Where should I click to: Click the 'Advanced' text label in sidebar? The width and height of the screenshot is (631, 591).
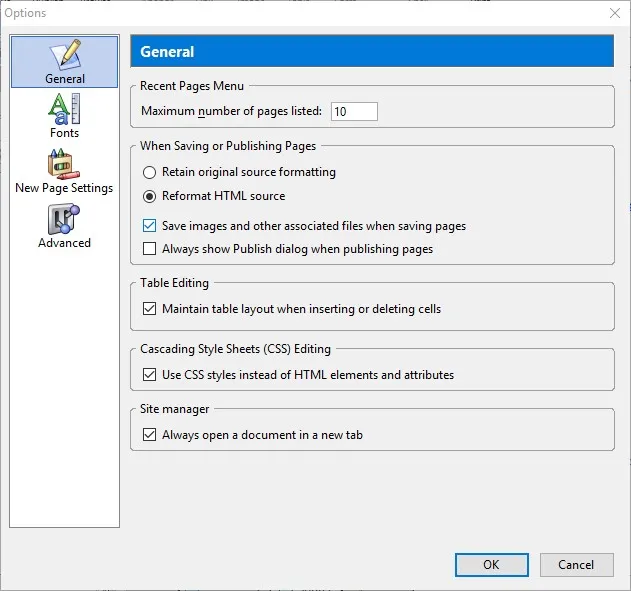(x=64, y=243)
